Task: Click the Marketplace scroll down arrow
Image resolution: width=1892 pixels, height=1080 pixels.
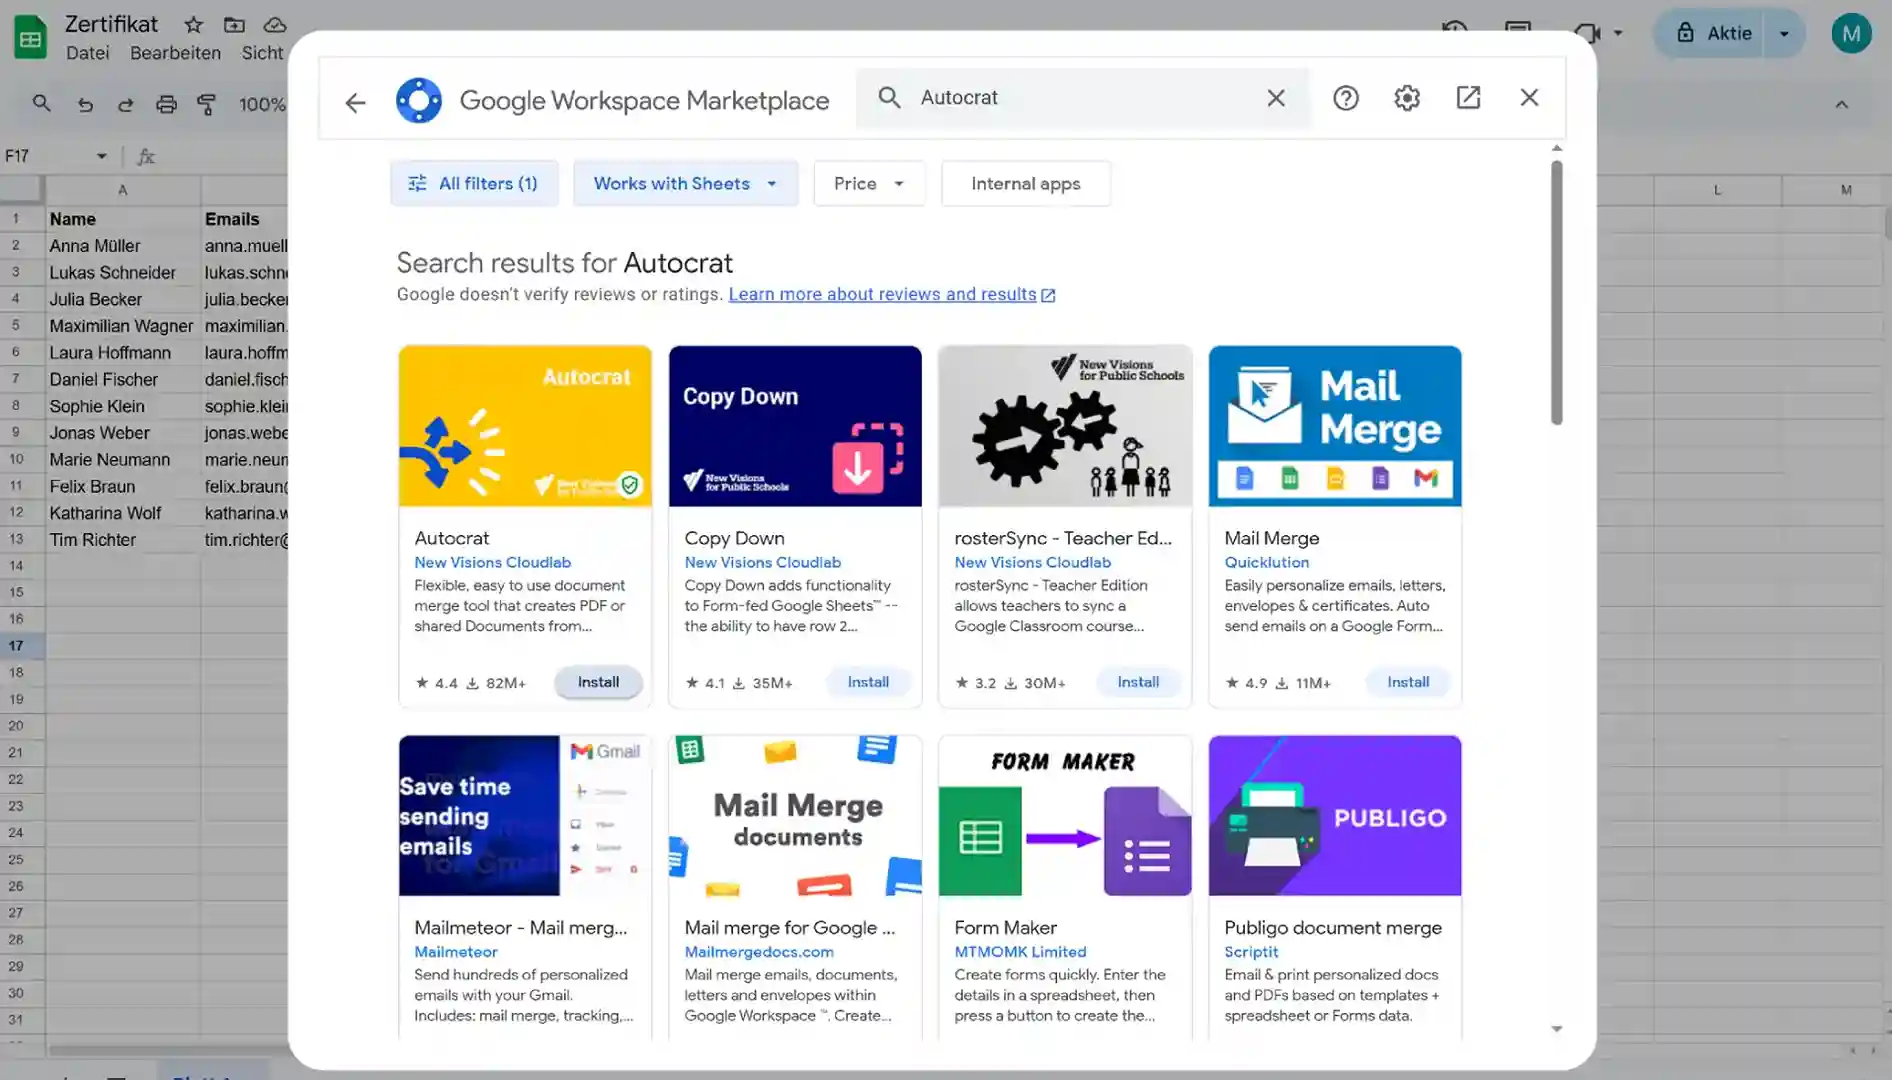Action: (x=1556, y=1028)
